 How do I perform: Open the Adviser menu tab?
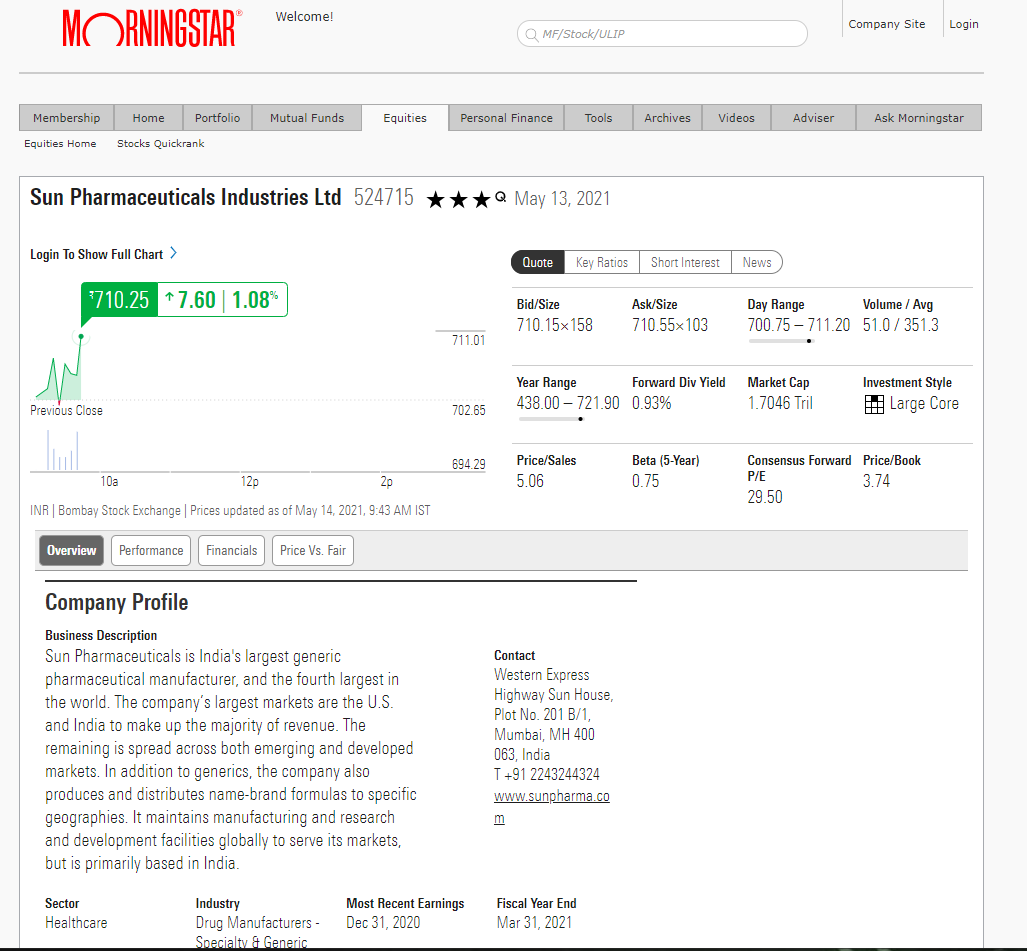[813, 118]
